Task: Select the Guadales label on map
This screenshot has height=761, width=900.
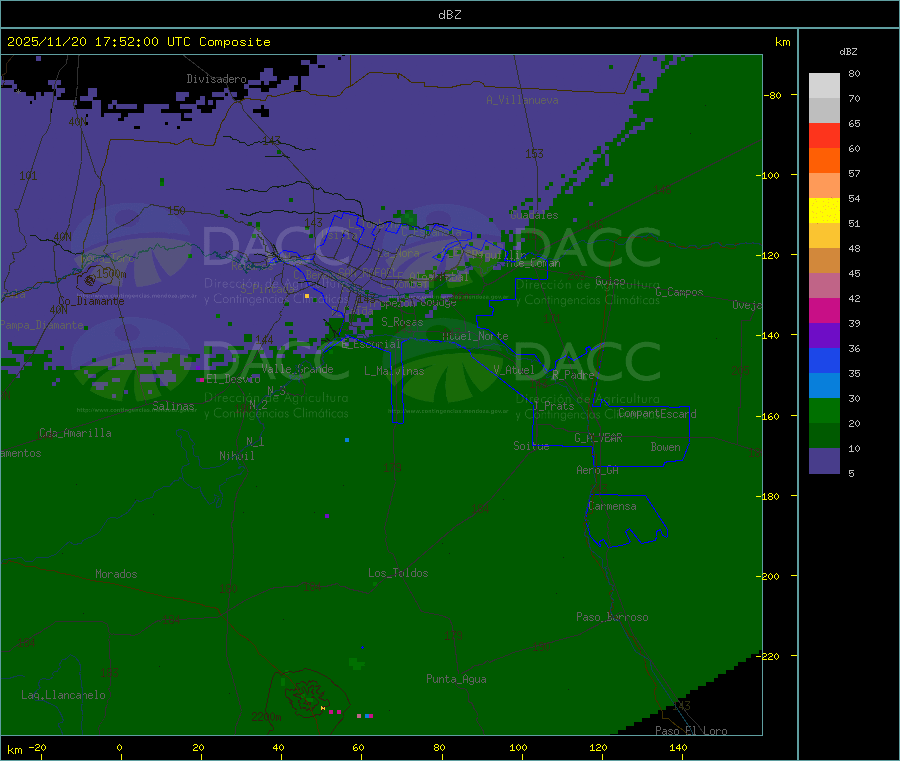Action: (534, 215)
